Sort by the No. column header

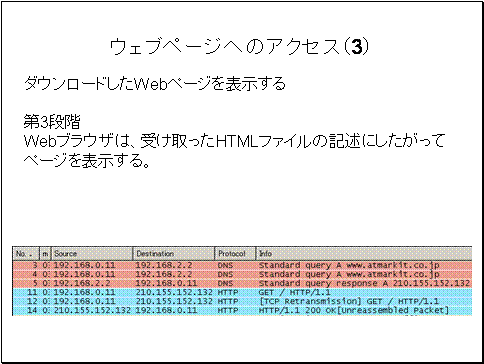coord(26,254)
